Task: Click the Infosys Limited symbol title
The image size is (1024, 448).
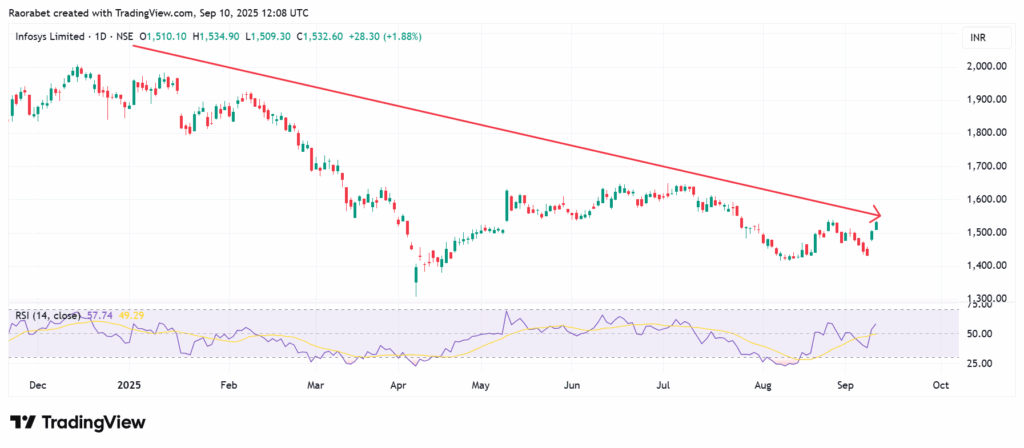Action: pyautogui.click(x=50, y=37)
